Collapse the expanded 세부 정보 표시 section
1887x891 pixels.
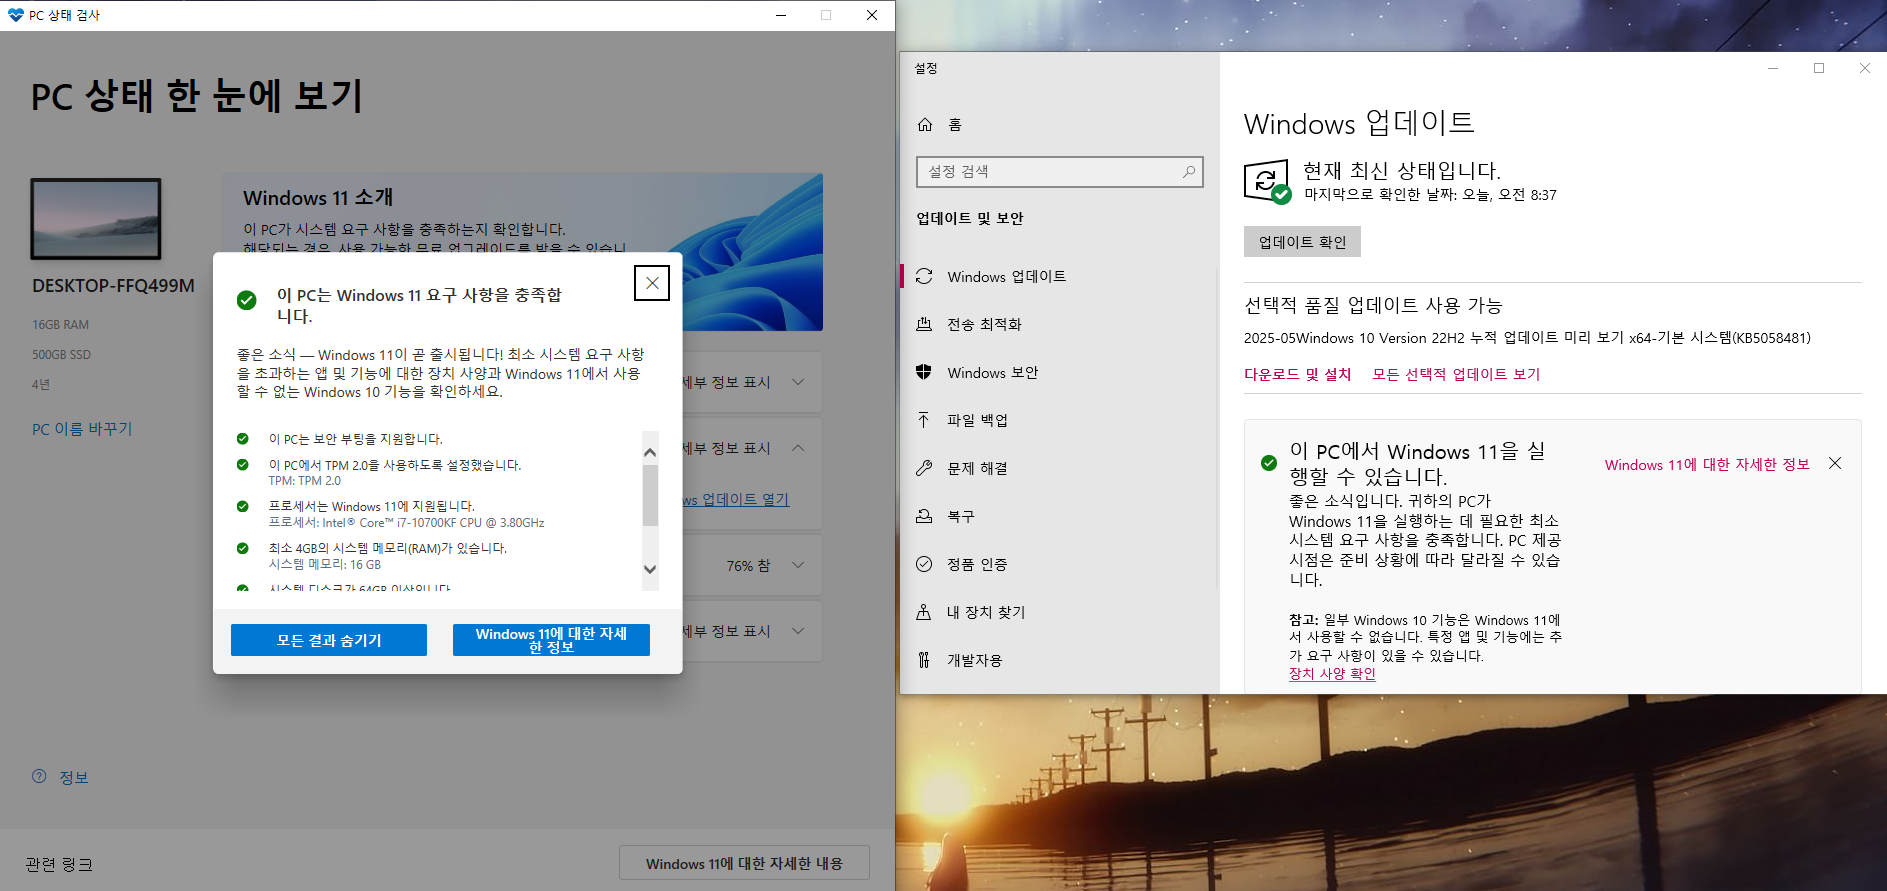[798, 448]
